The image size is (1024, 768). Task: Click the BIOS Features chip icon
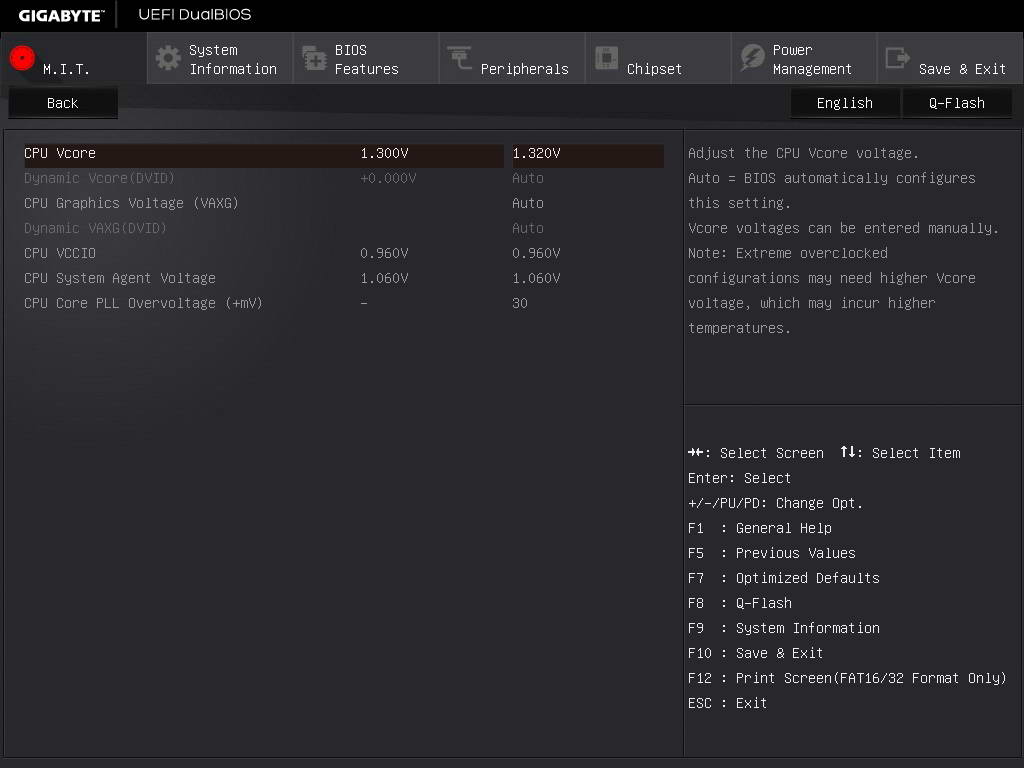tap(314, 58)
